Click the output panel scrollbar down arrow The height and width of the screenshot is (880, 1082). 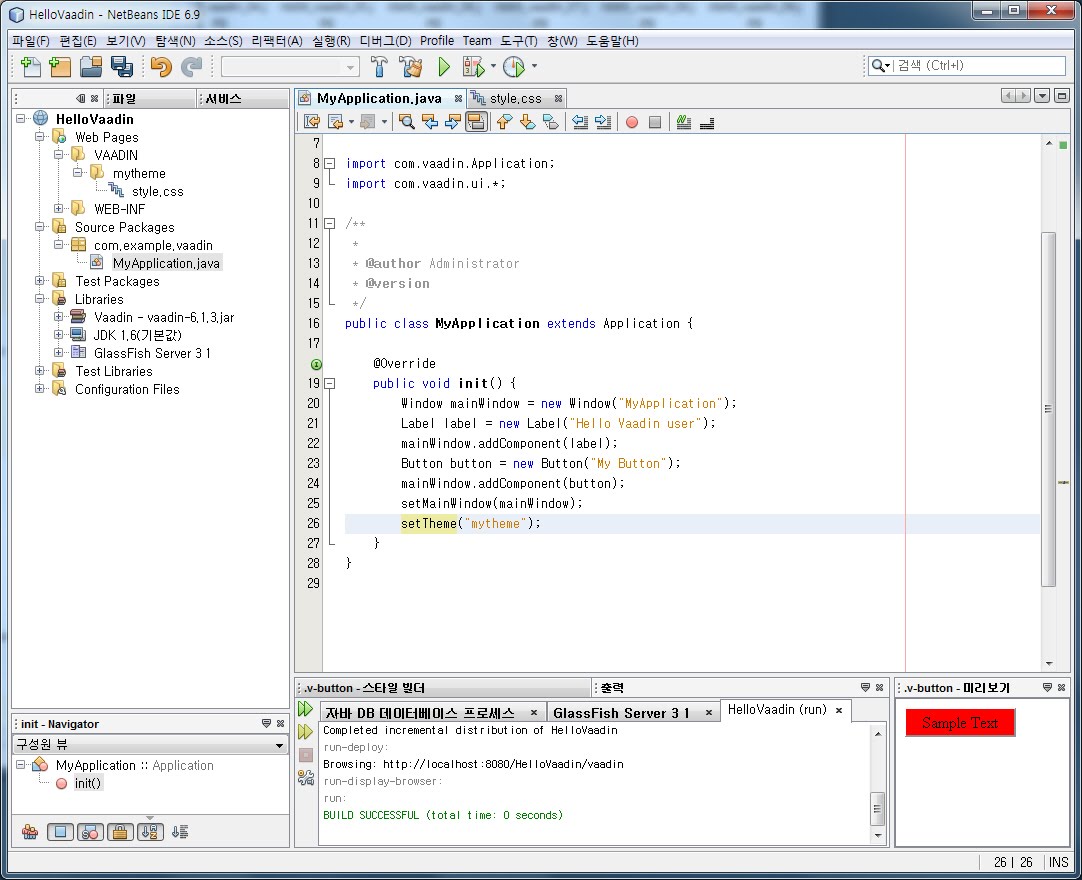point(878,836)
